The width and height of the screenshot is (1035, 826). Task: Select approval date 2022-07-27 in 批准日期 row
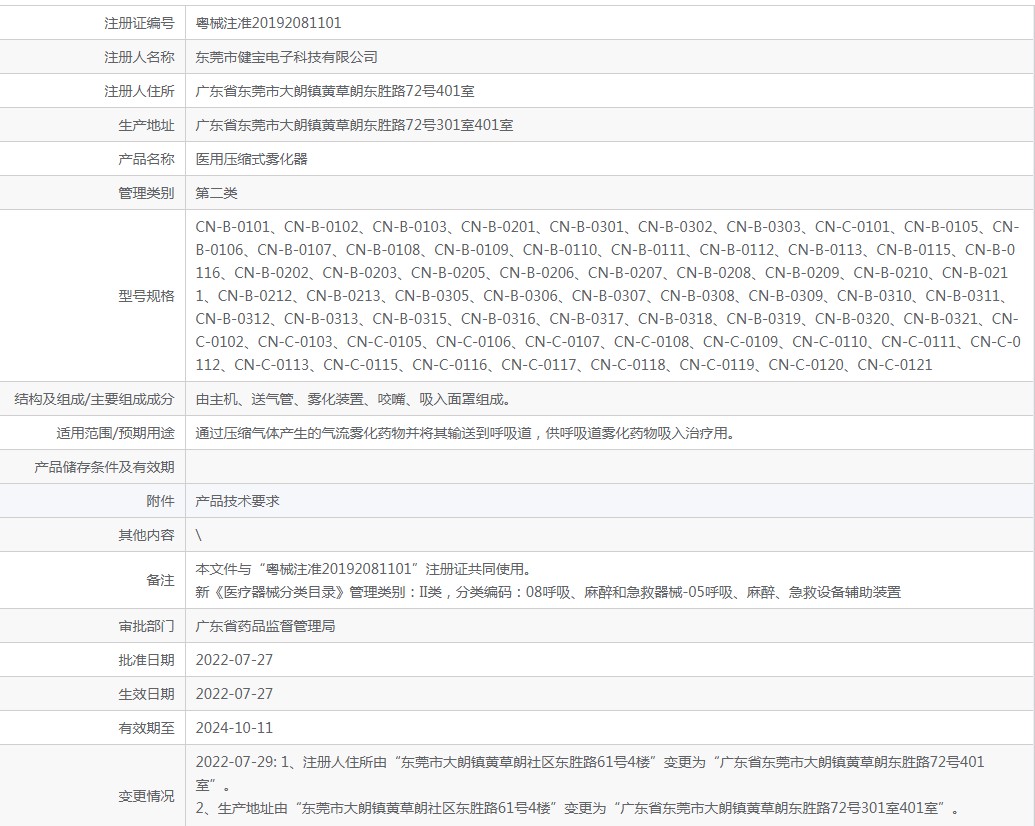(x=234, y=660)
